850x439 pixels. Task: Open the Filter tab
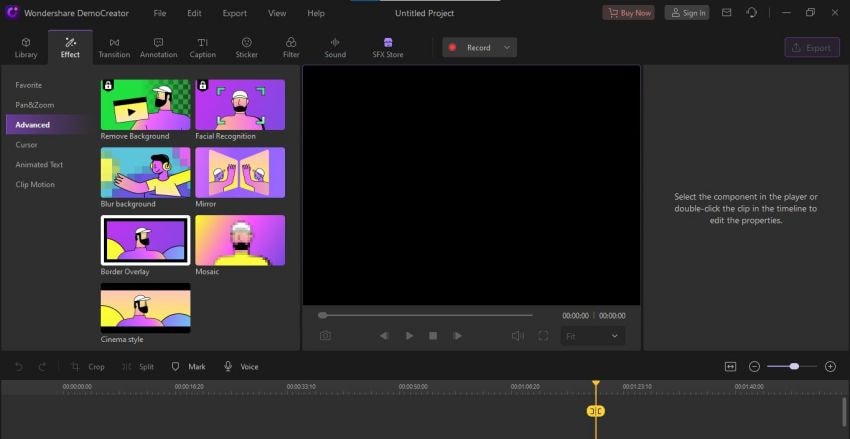coord(291,48)
